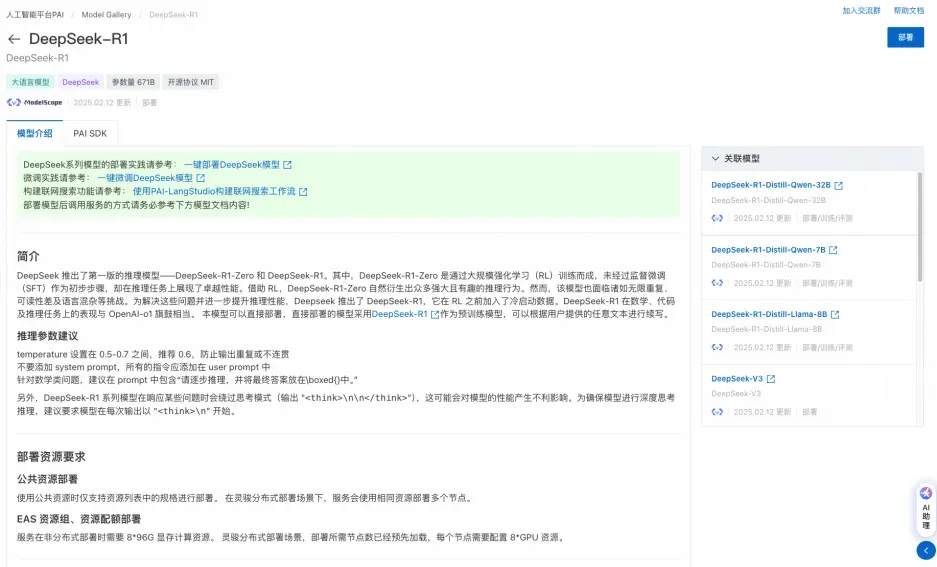Click ModelScope icon under DeepSeek-V3 card
937x567 pixels.
[717, 412]
